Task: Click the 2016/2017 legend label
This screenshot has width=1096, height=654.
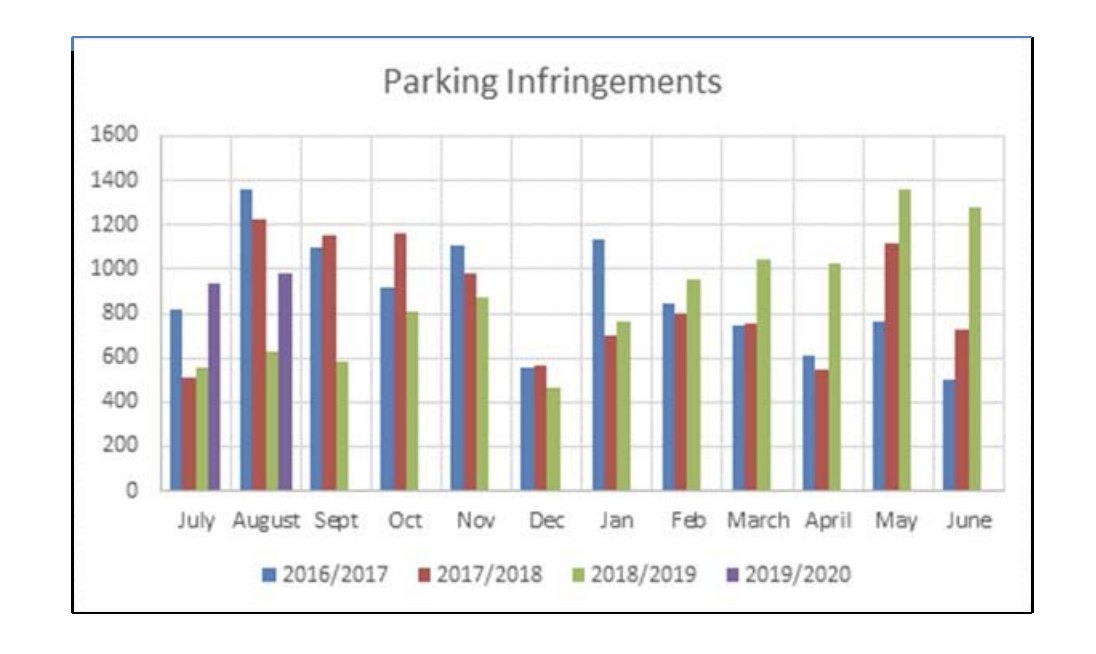Action: 336,574
